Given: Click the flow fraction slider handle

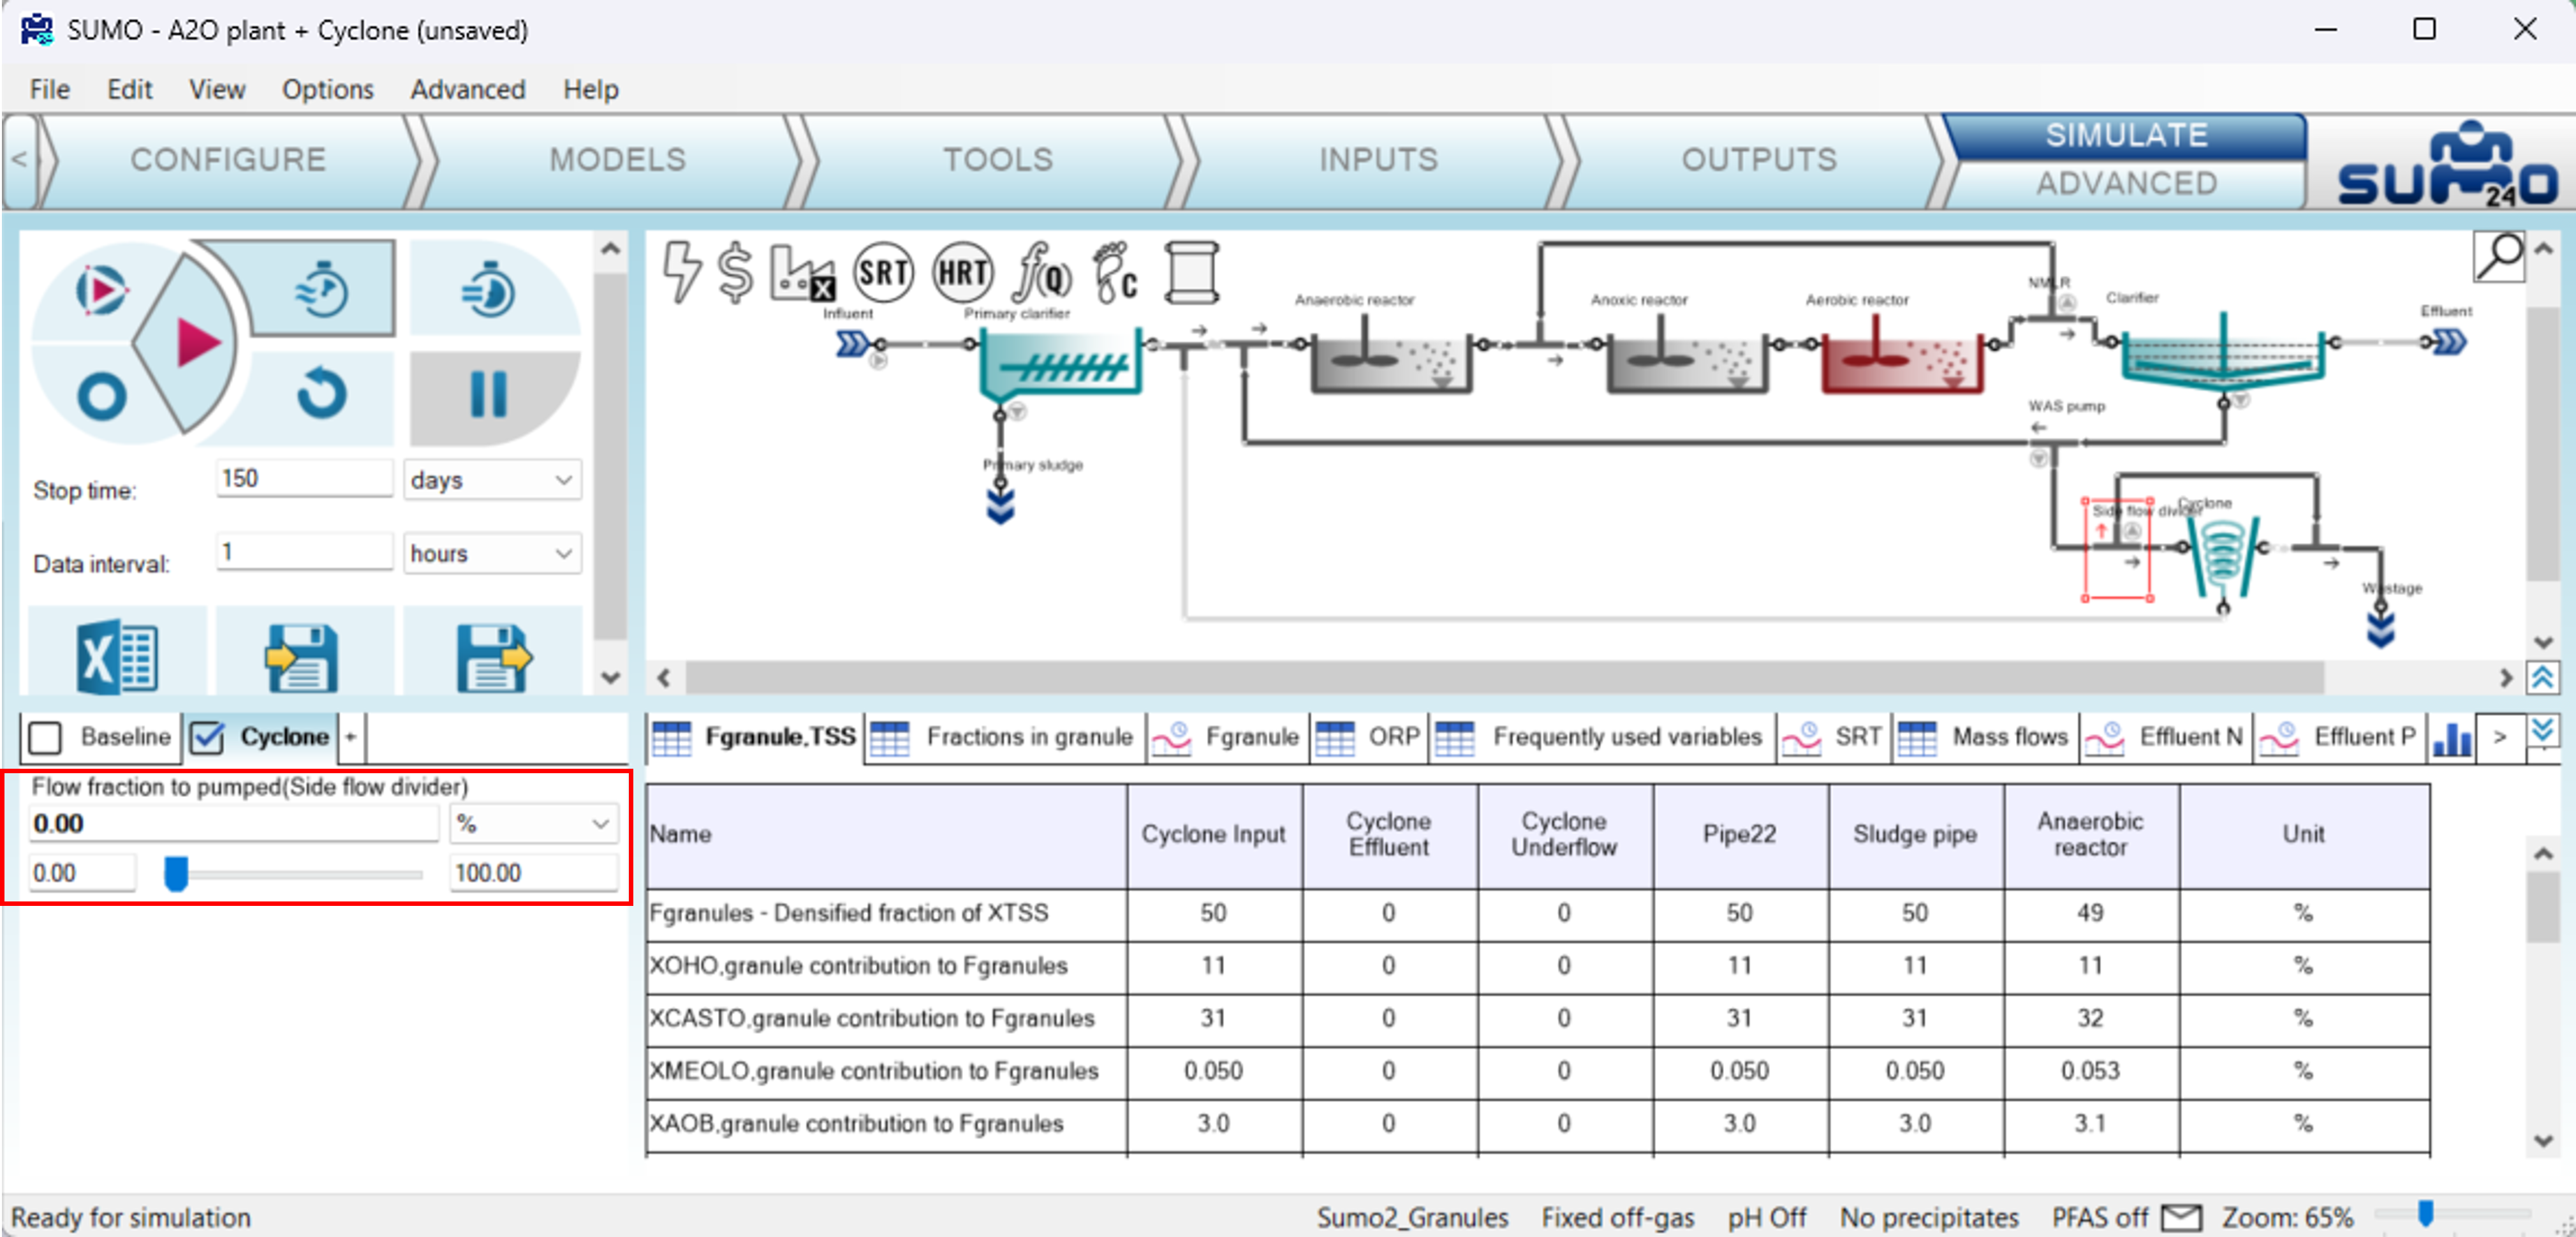Looking at the screenshot, I should (176, 873).
